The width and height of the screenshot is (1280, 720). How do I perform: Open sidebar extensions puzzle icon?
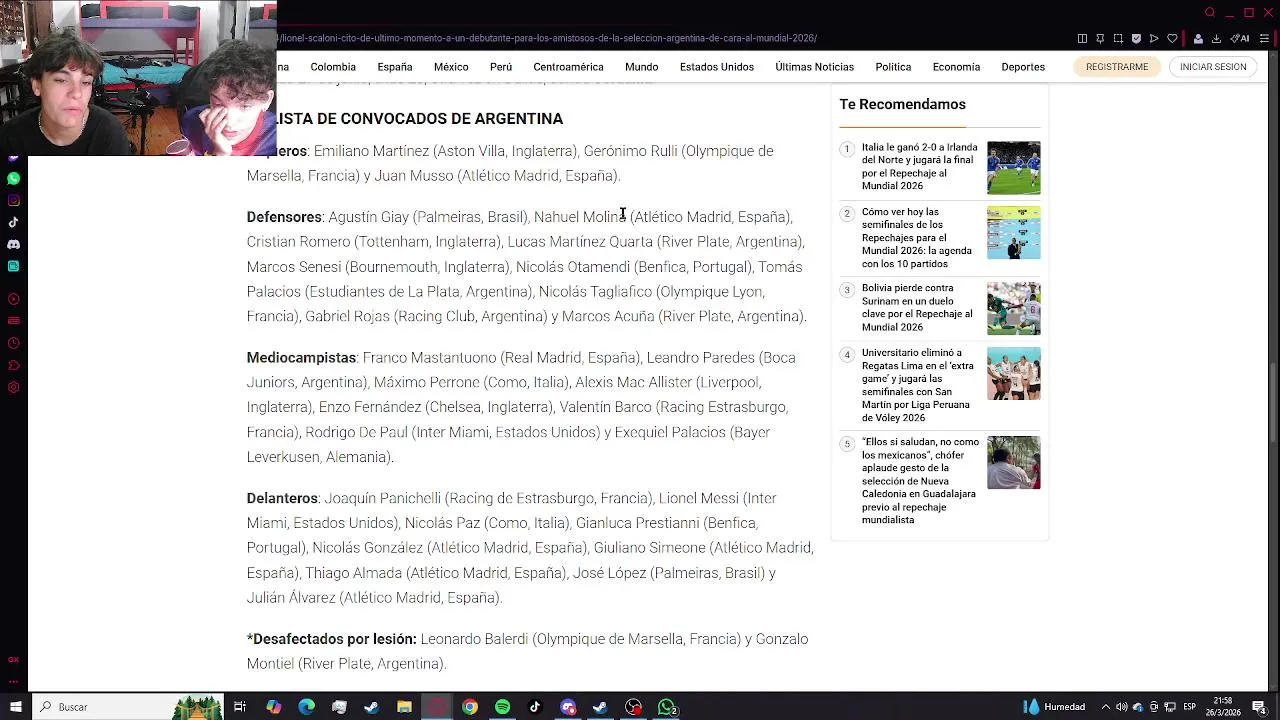[x=13, y=365]
